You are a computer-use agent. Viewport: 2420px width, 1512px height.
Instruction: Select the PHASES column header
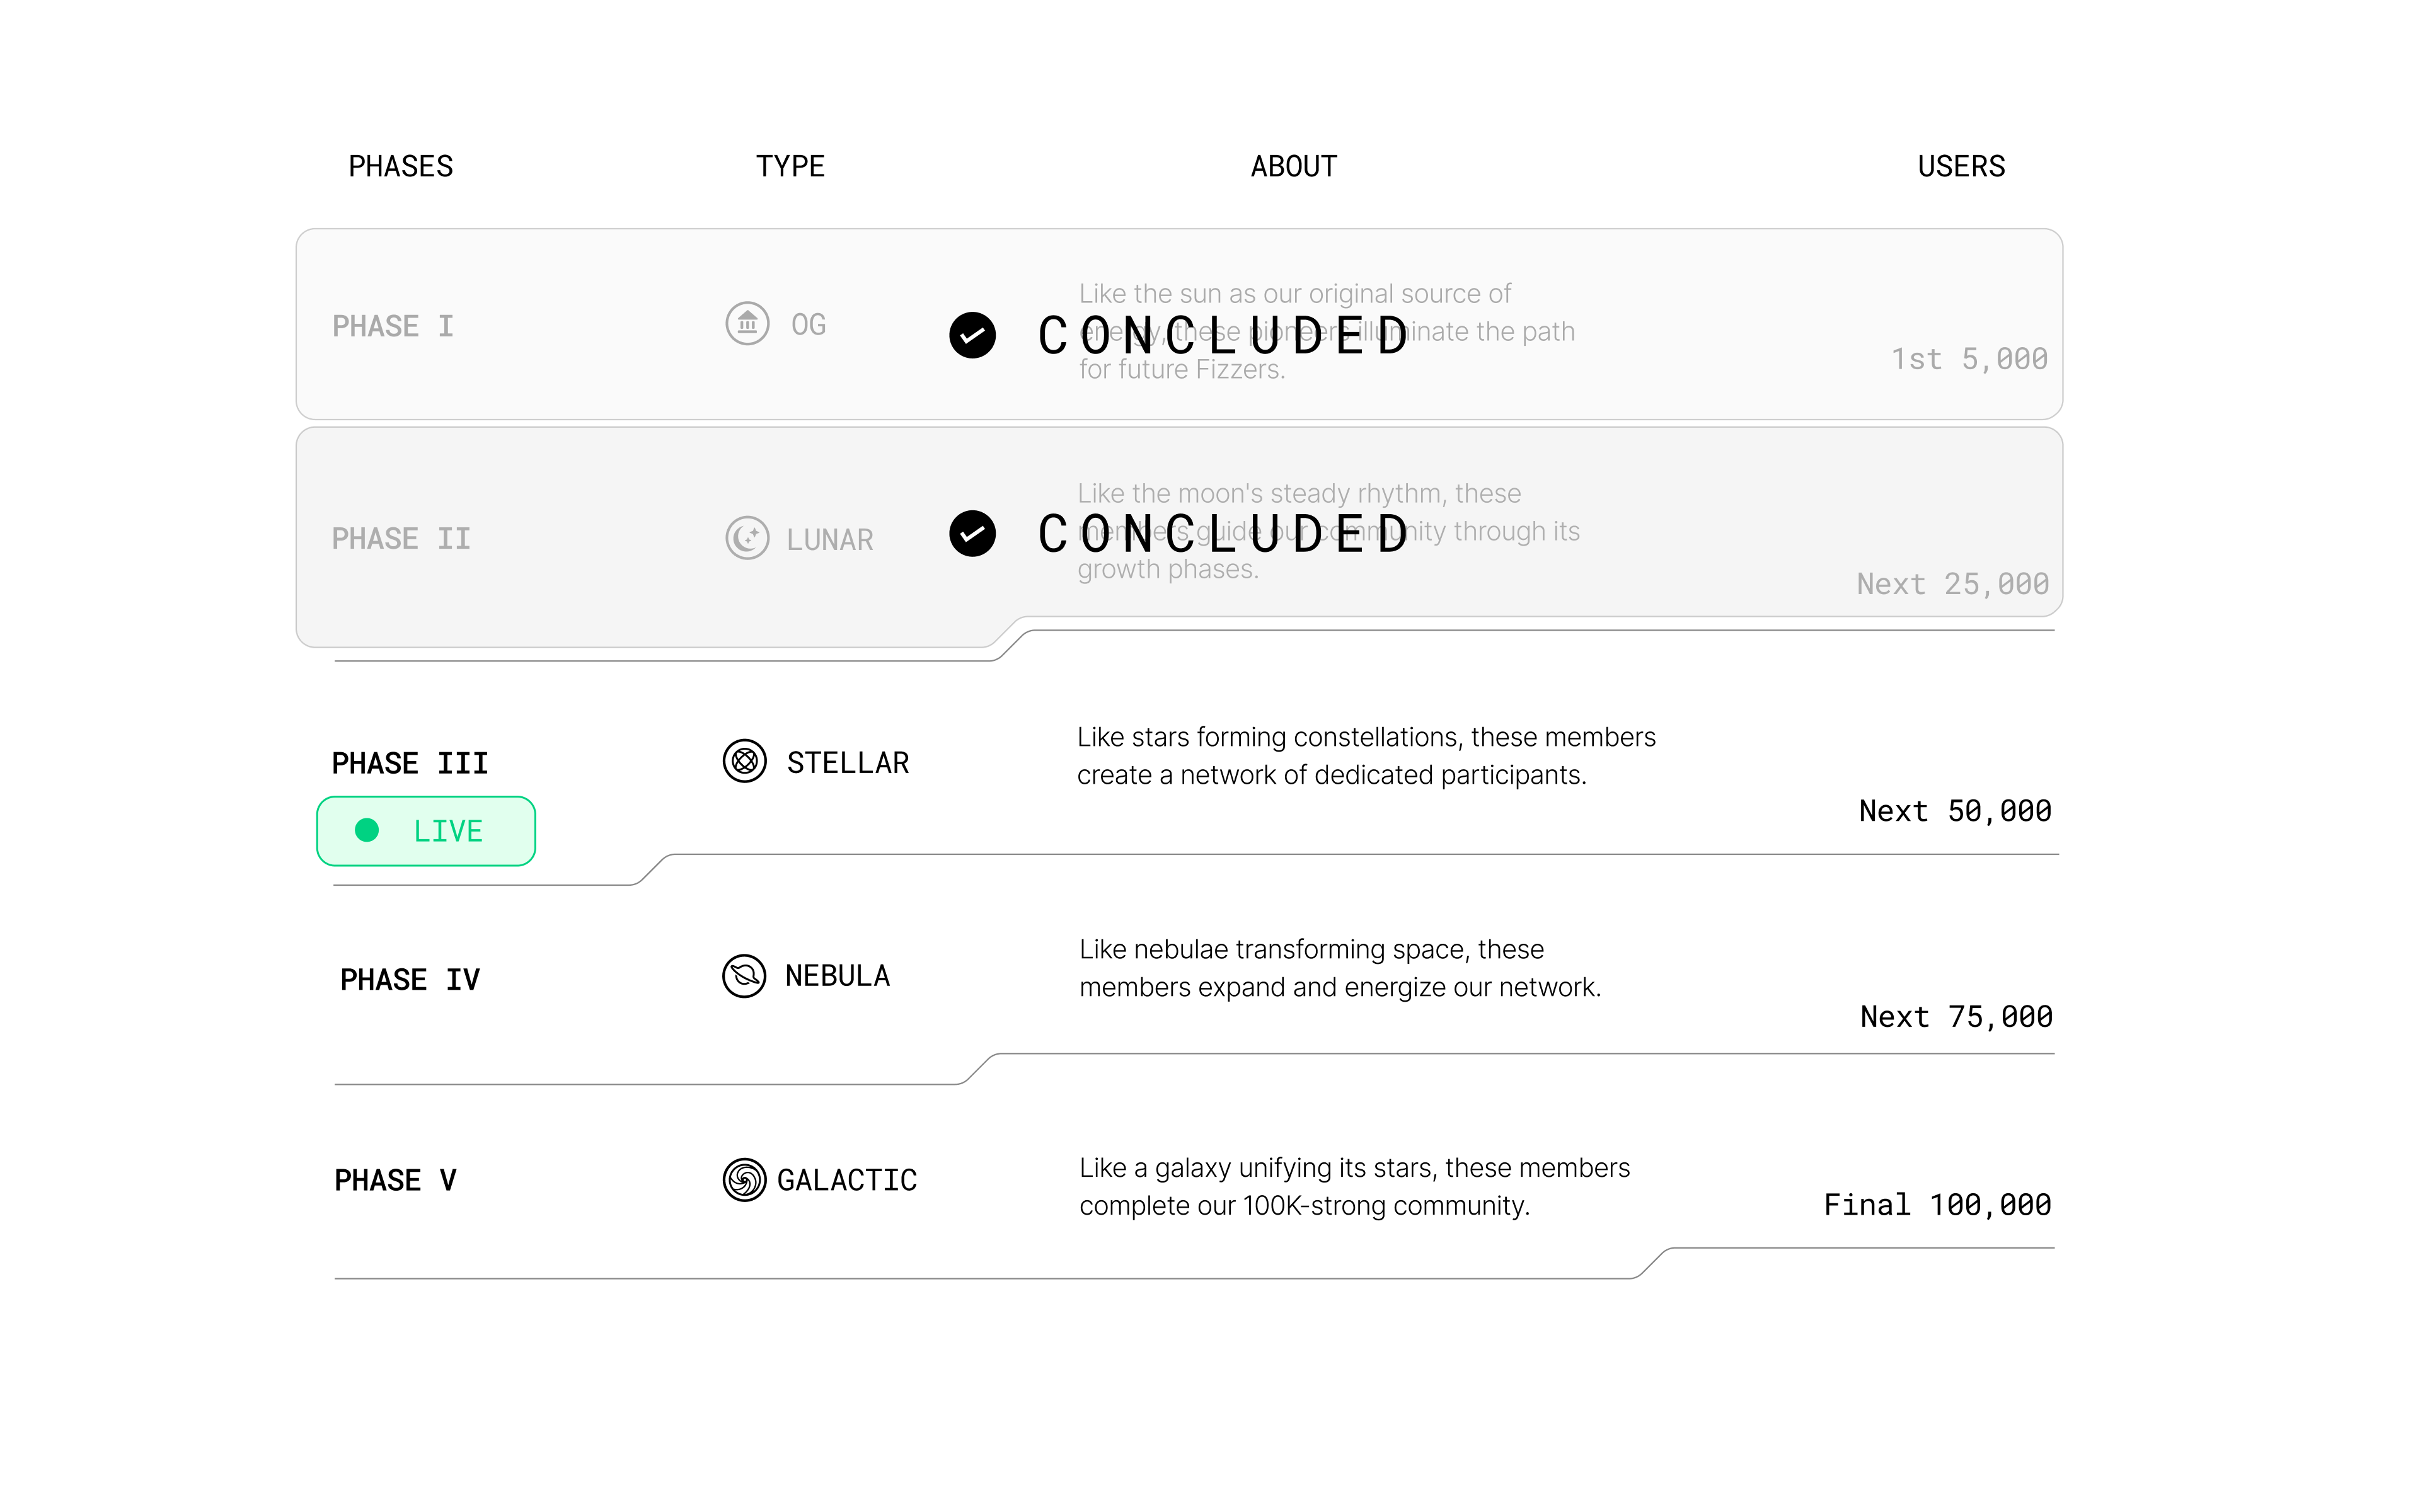click(x=401, y=166)
